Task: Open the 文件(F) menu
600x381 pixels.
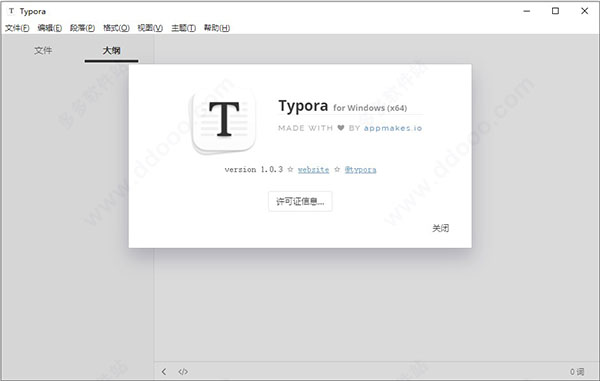Action: 17,28
